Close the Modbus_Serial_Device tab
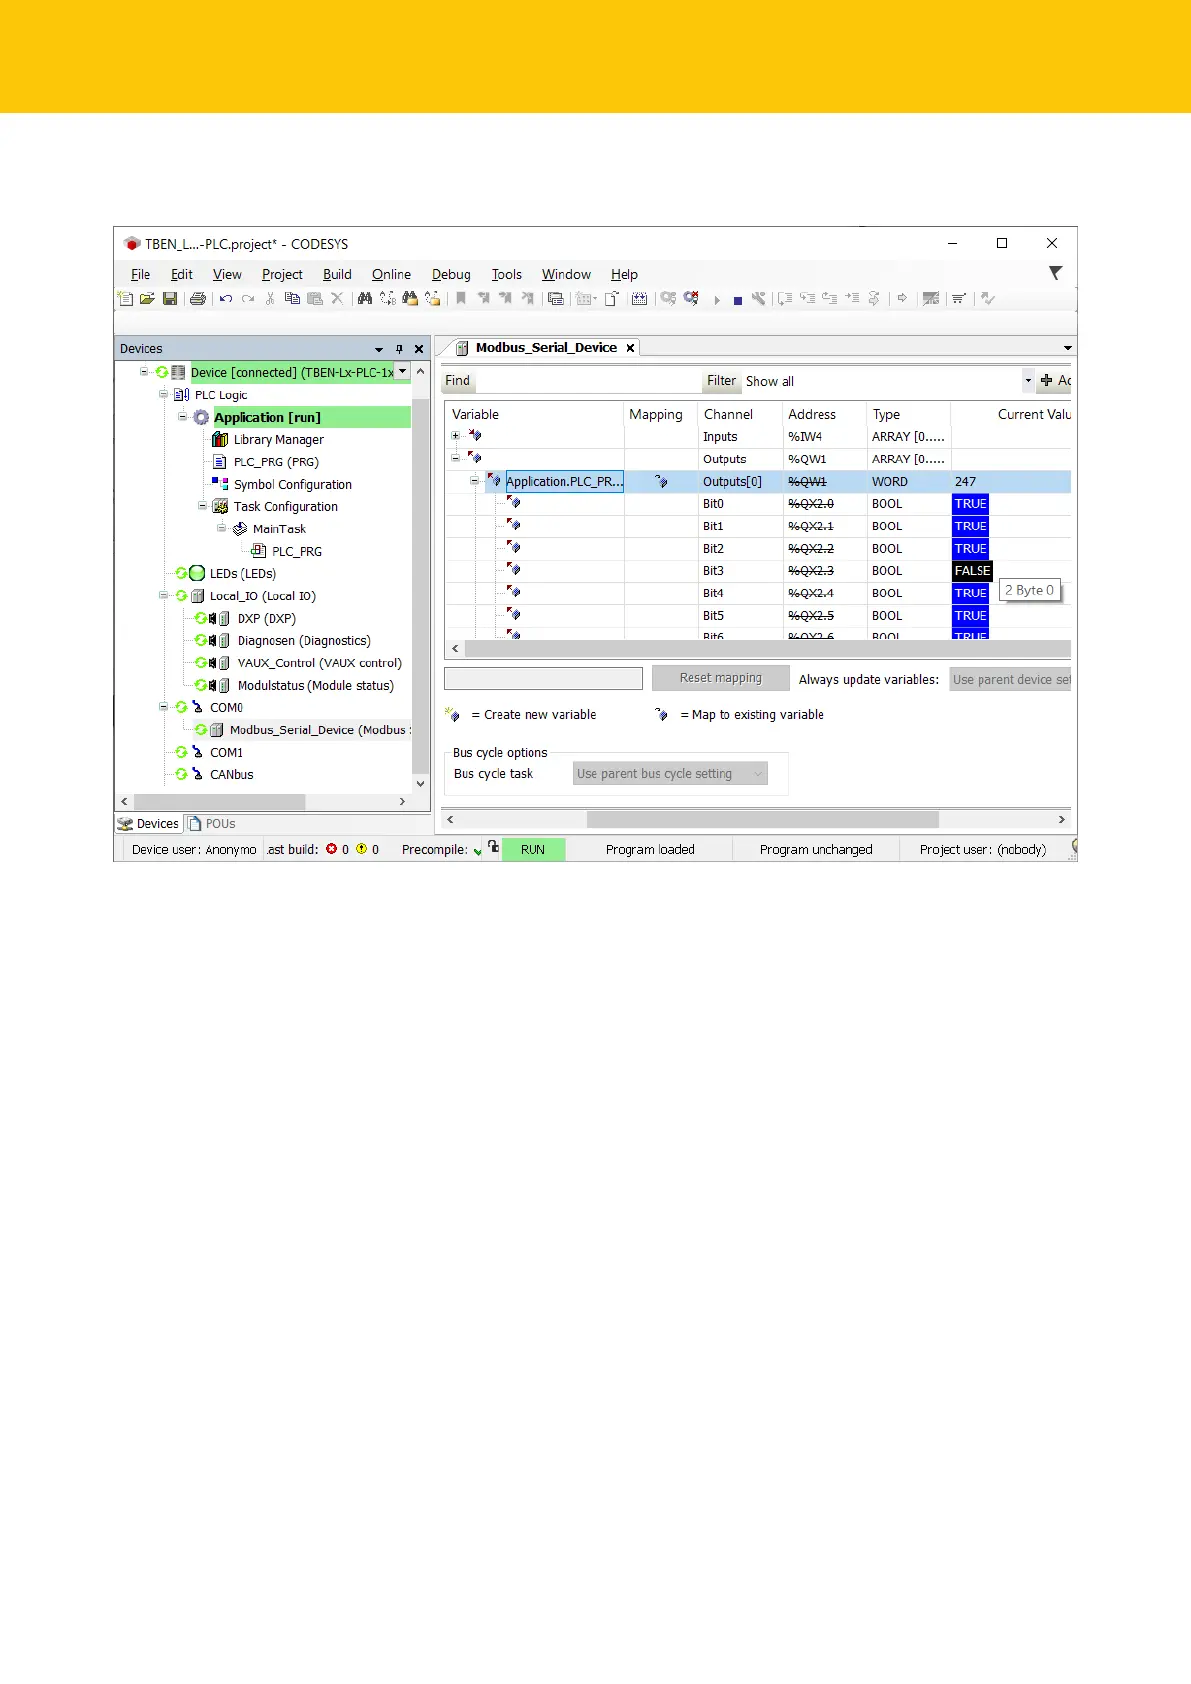Image resolution: width=1191 pixels, height=1684 pixels. tap(630, 348)
